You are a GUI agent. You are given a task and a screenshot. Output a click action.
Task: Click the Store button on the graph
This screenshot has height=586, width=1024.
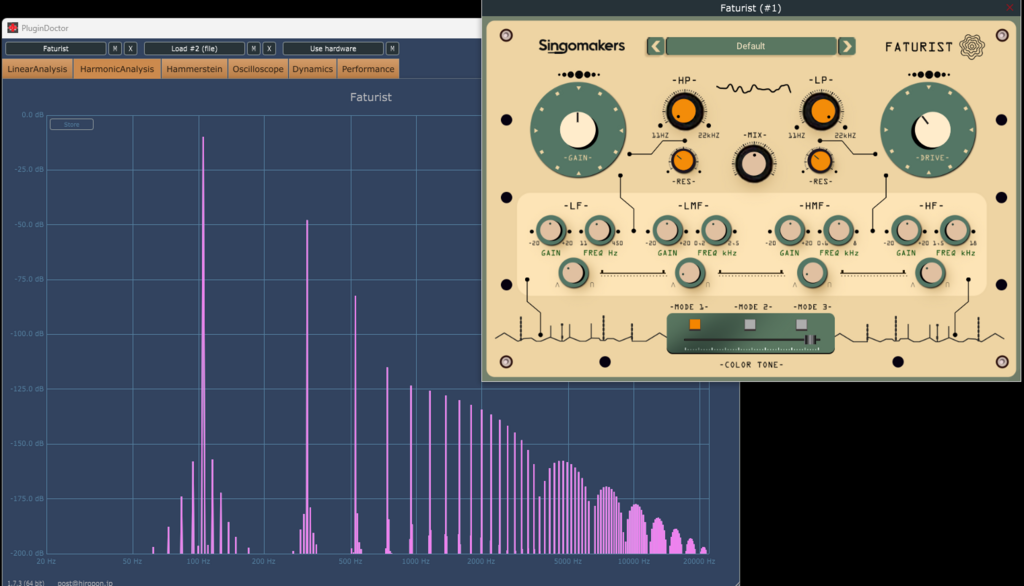point(72,124)
